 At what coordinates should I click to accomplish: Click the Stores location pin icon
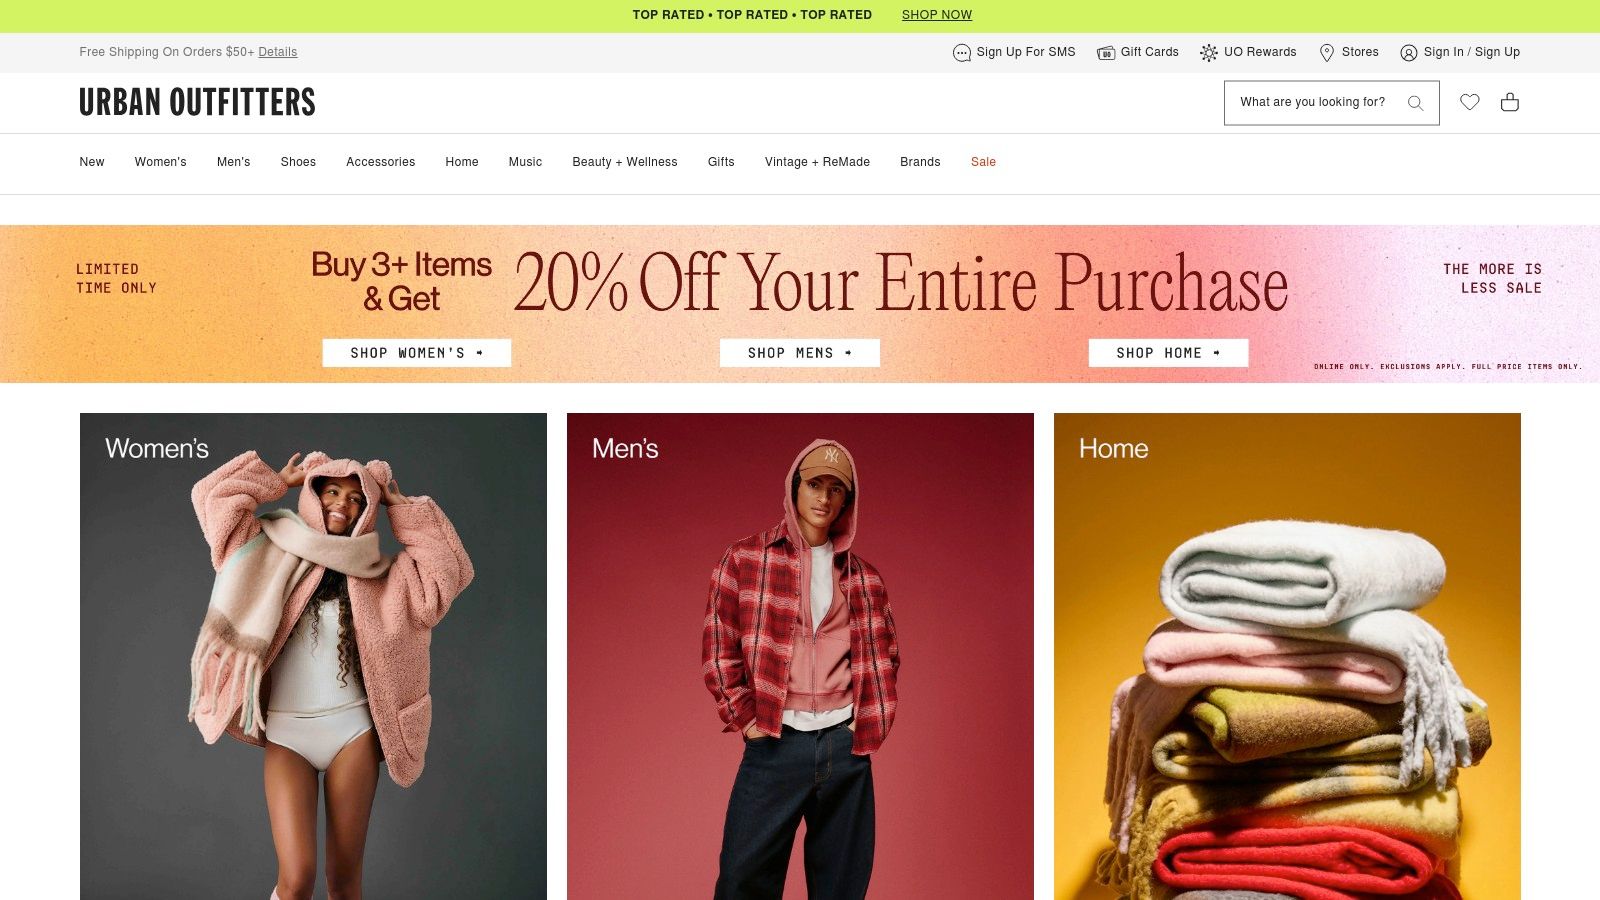click(x=1327, y=53)
